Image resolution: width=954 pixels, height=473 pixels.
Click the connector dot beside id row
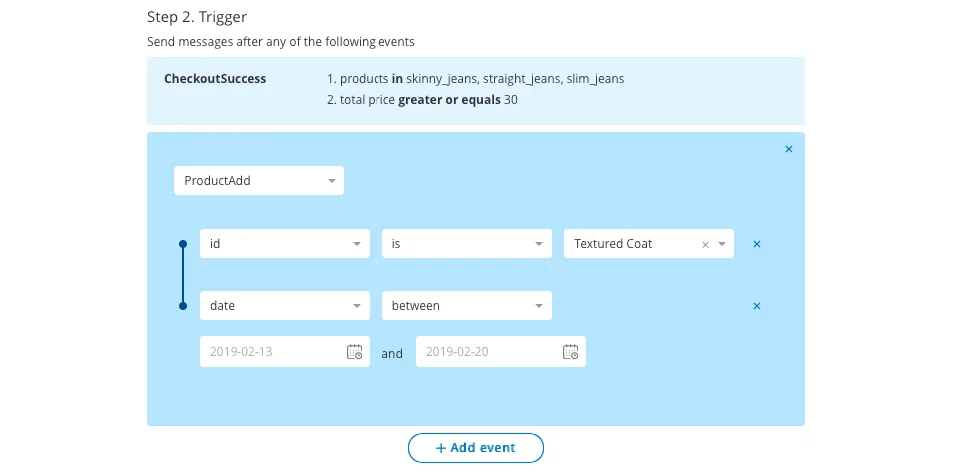[182, 244]
